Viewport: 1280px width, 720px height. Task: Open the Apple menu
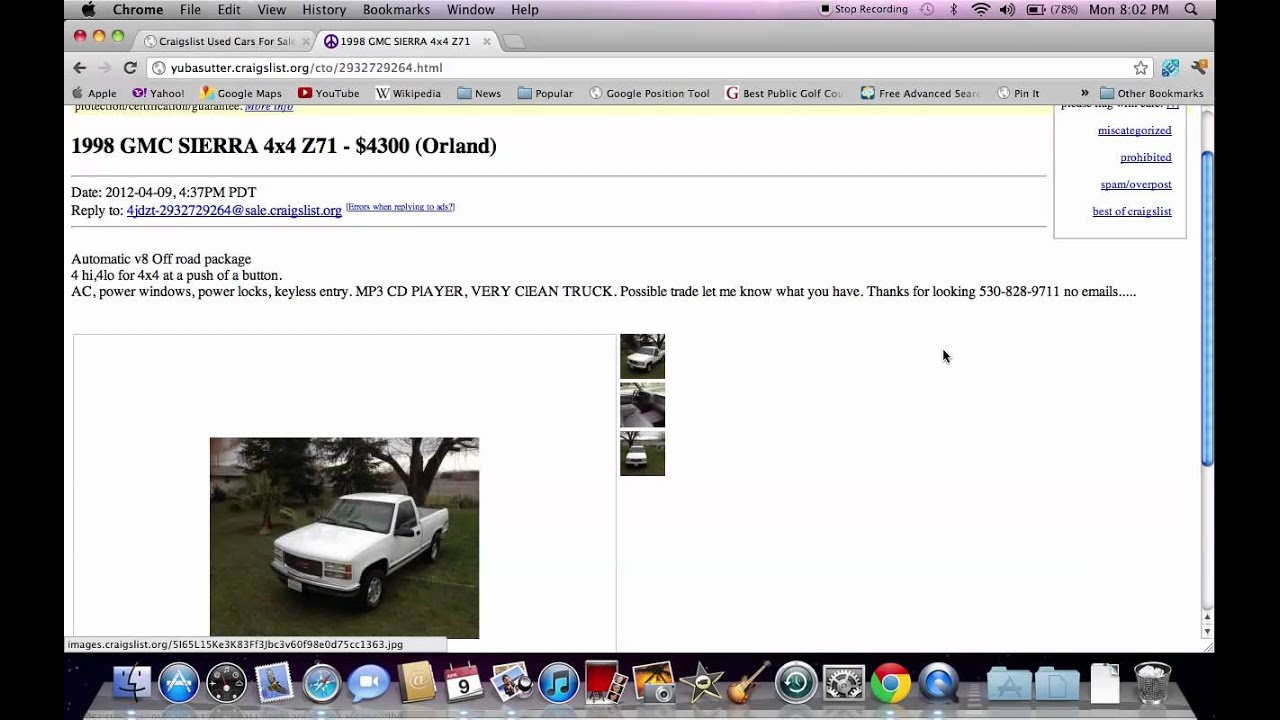pyautogui.click(x=88, y=9)
